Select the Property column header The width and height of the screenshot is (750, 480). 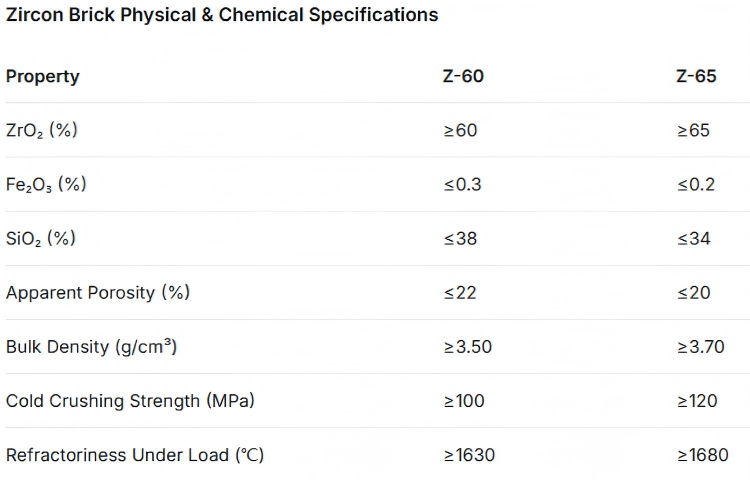coord(43,76)
